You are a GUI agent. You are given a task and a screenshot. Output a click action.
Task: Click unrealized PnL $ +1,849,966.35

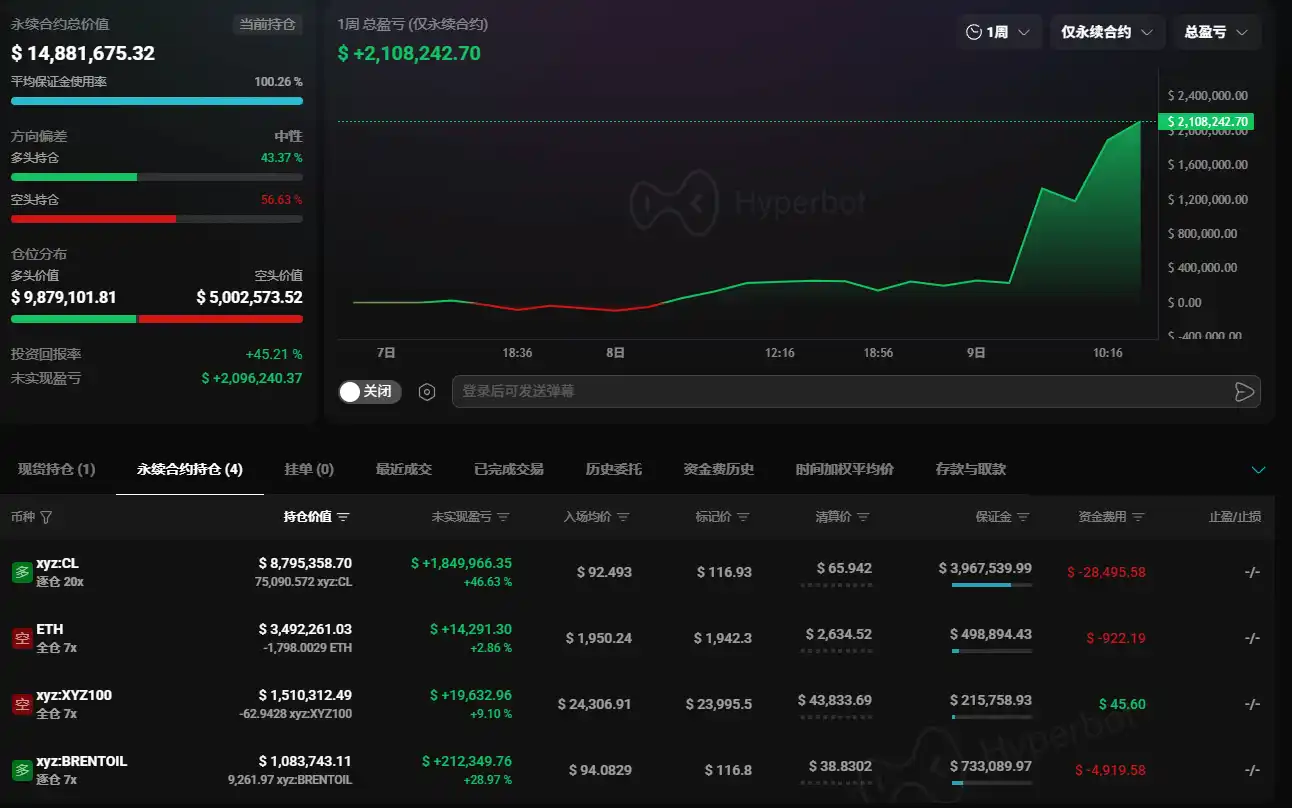click(461, 563)
